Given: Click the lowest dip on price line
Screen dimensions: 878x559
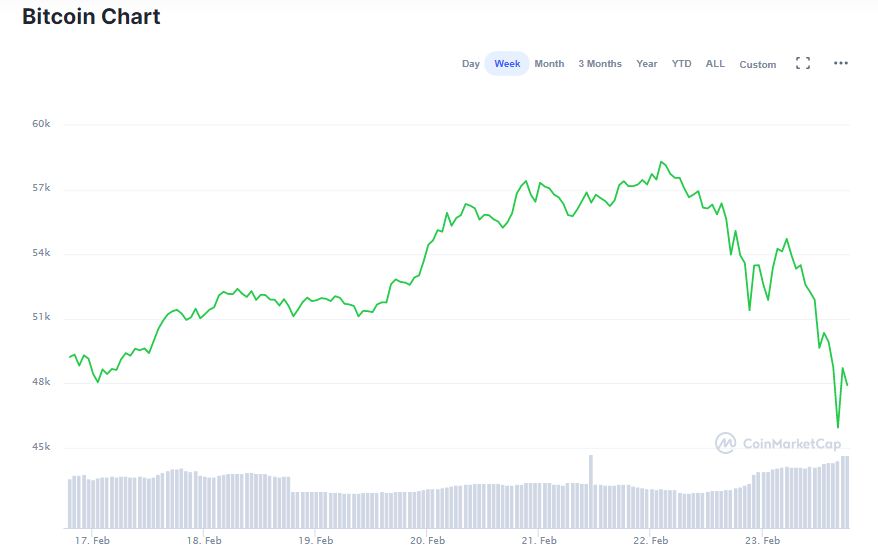Looking at the screenshot, I should pyautogui.click(x=837, y=427).
